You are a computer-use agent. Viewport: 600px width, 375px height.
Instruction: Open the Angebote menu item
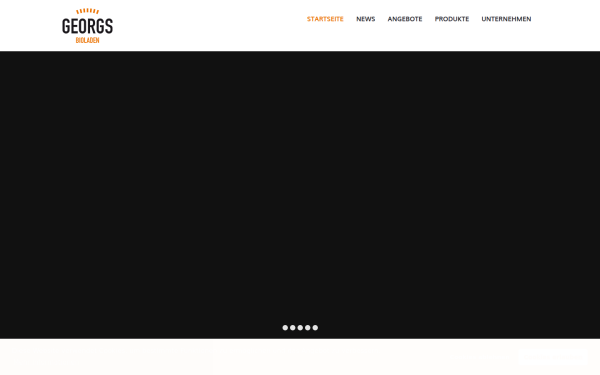coord(405,19)
